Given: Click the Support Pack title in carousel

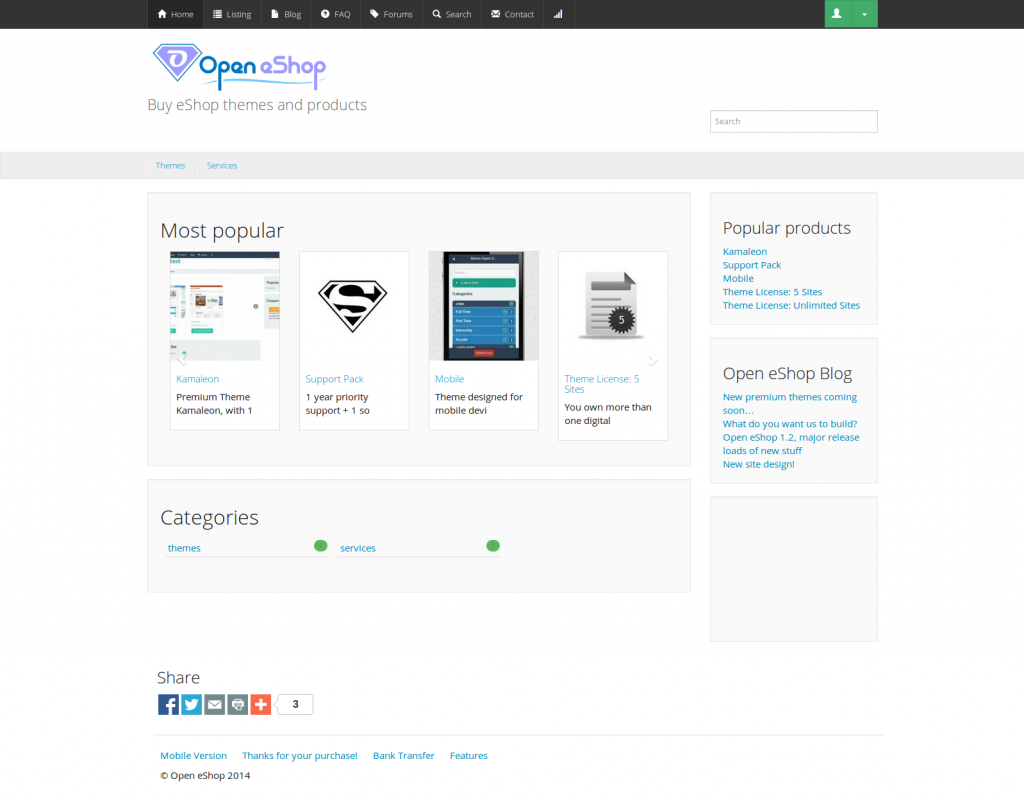Looking at the screenshot, I should (334, 379).
